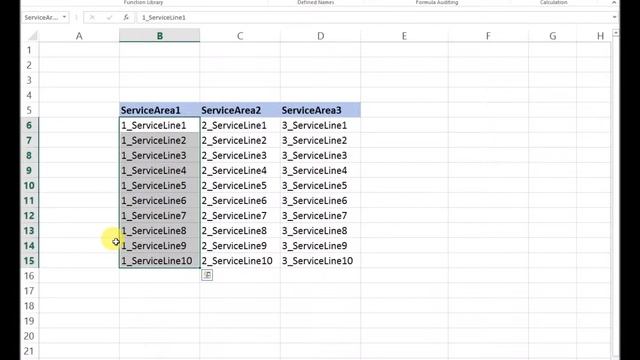Click cell containing 1_ServiceLine9
Image resolution: width=640 pixels, height=360 pixels.
(160, 246)
